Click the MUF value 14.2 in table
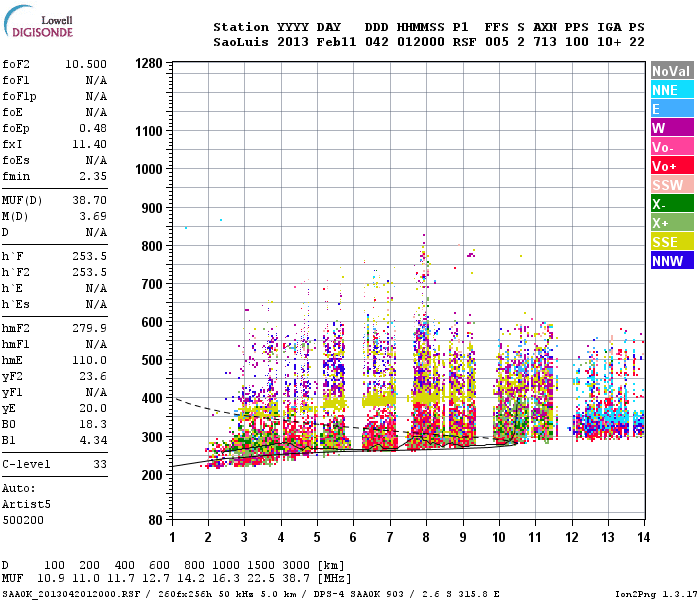This screenshot has height=600, width=700. (191, 579)
